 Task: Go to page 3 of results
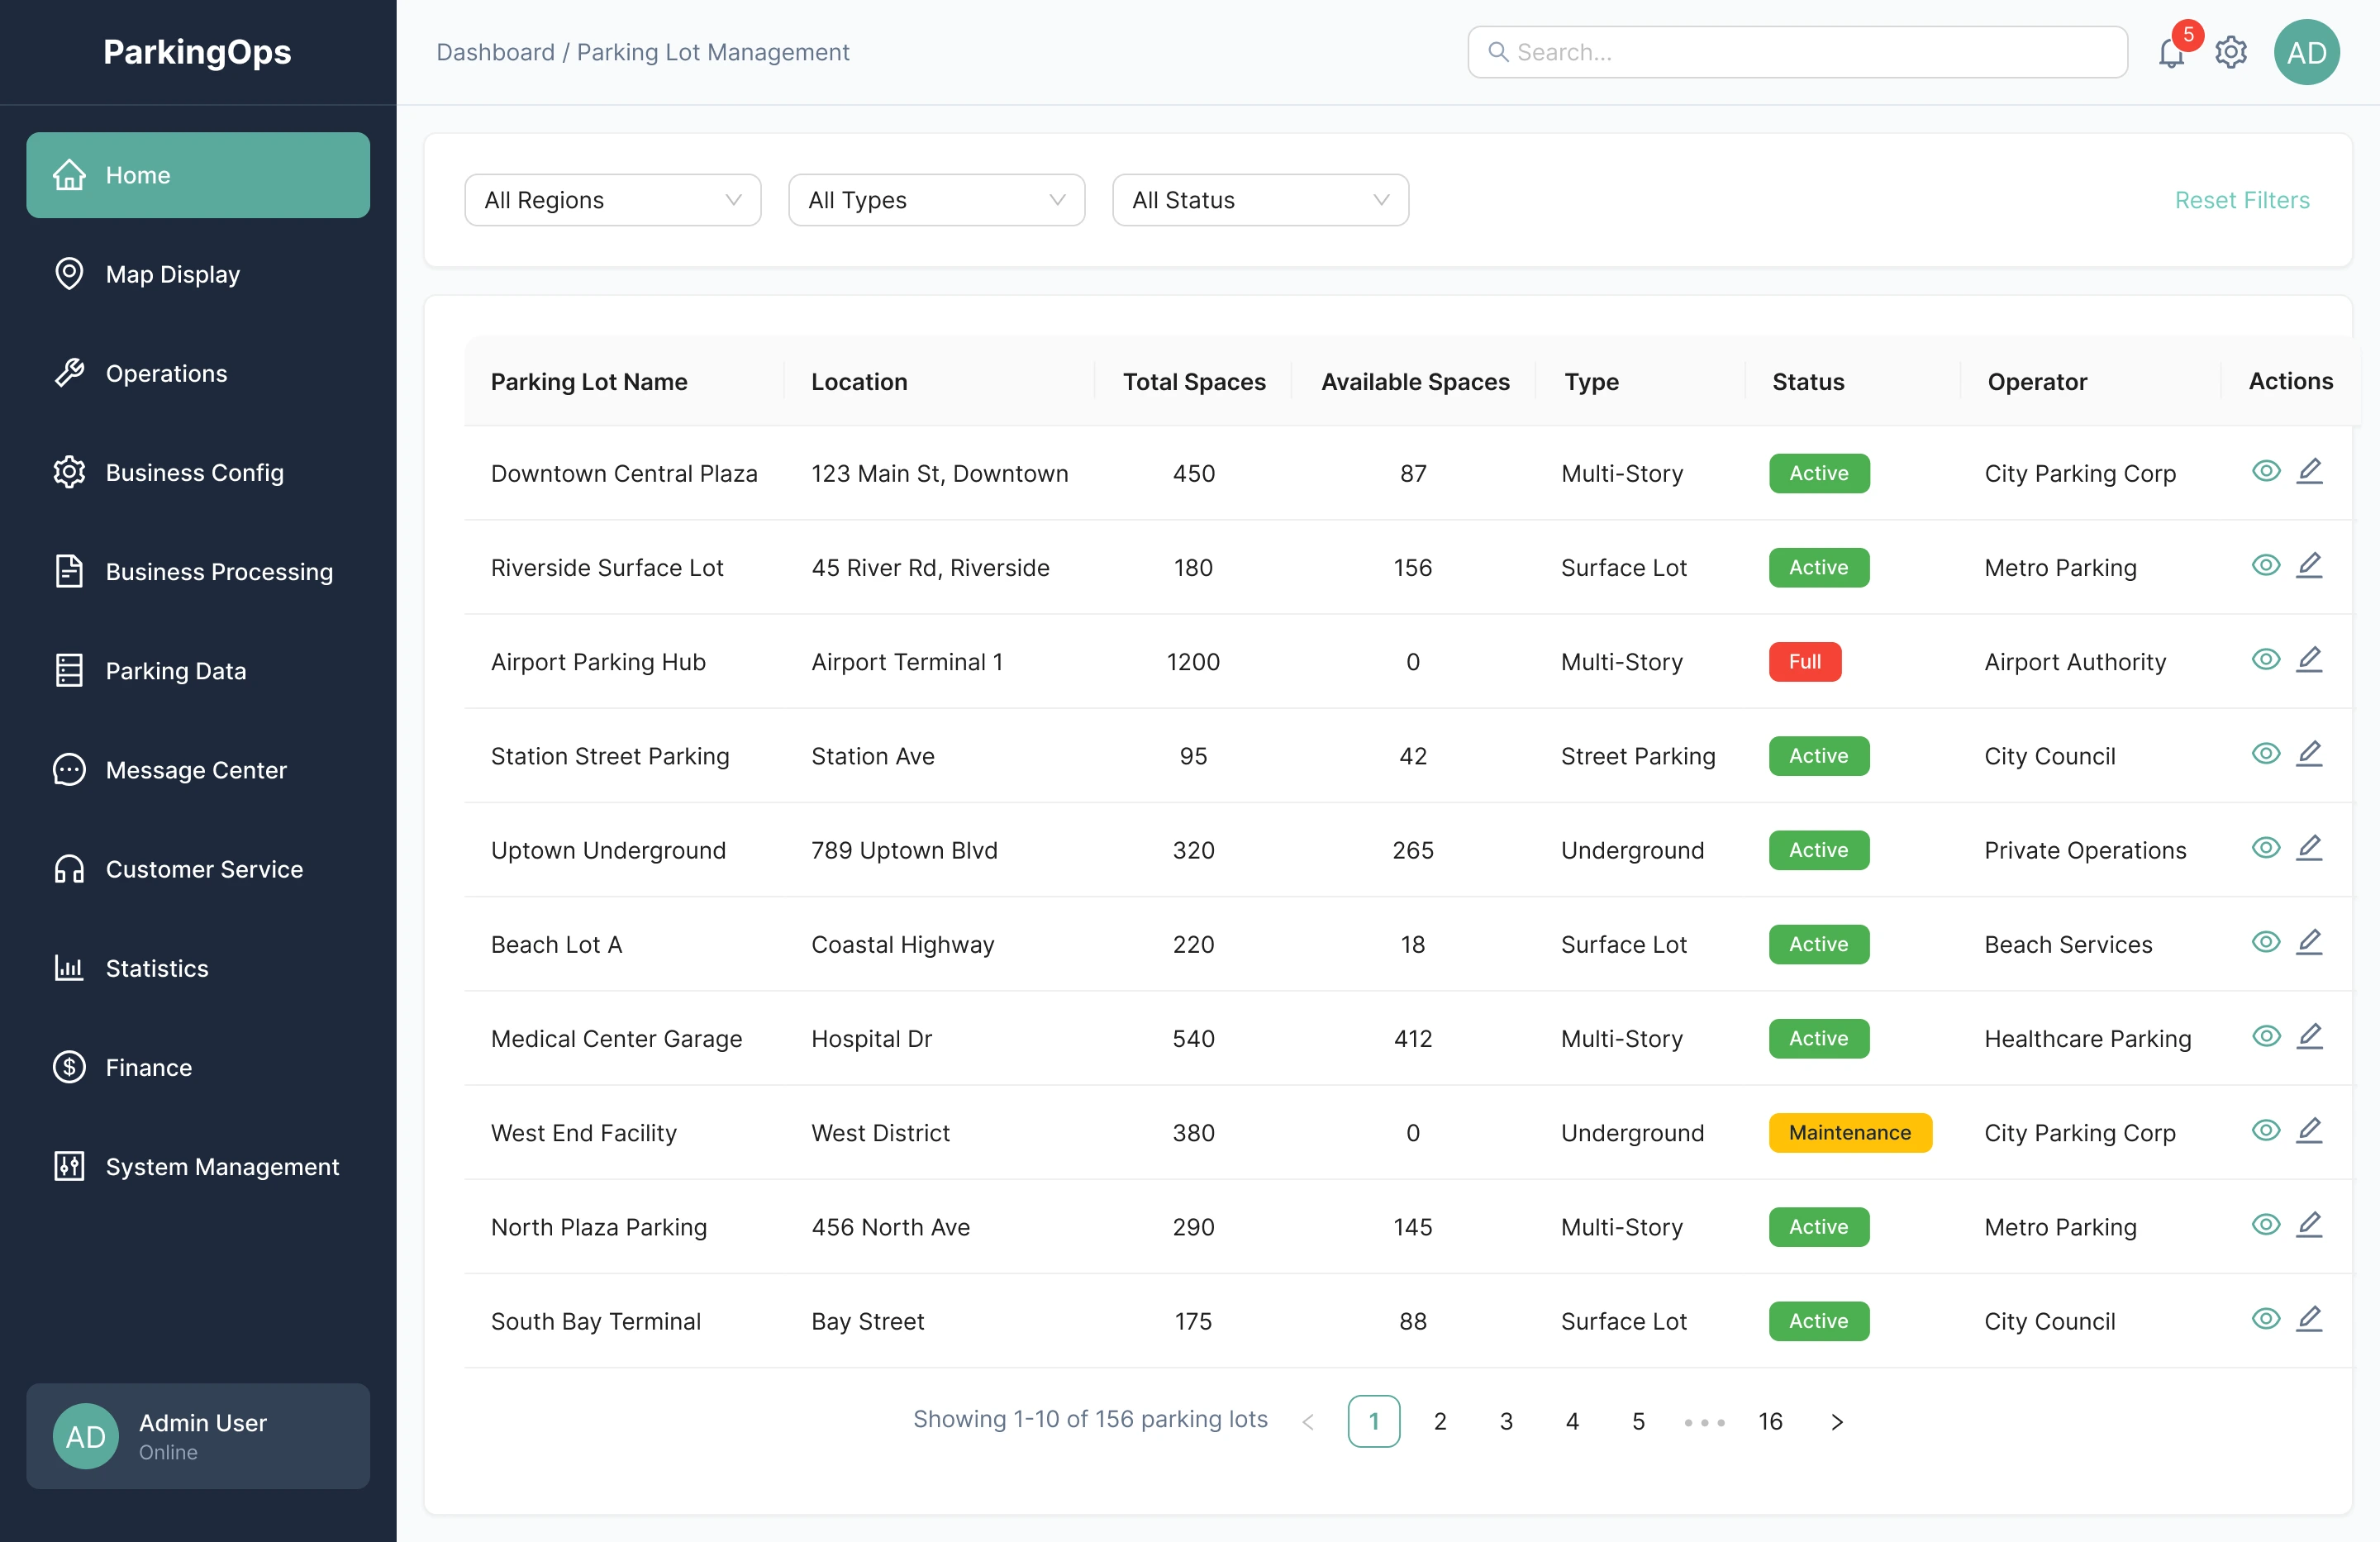pyautogui.click(x=1506, y=1421)
